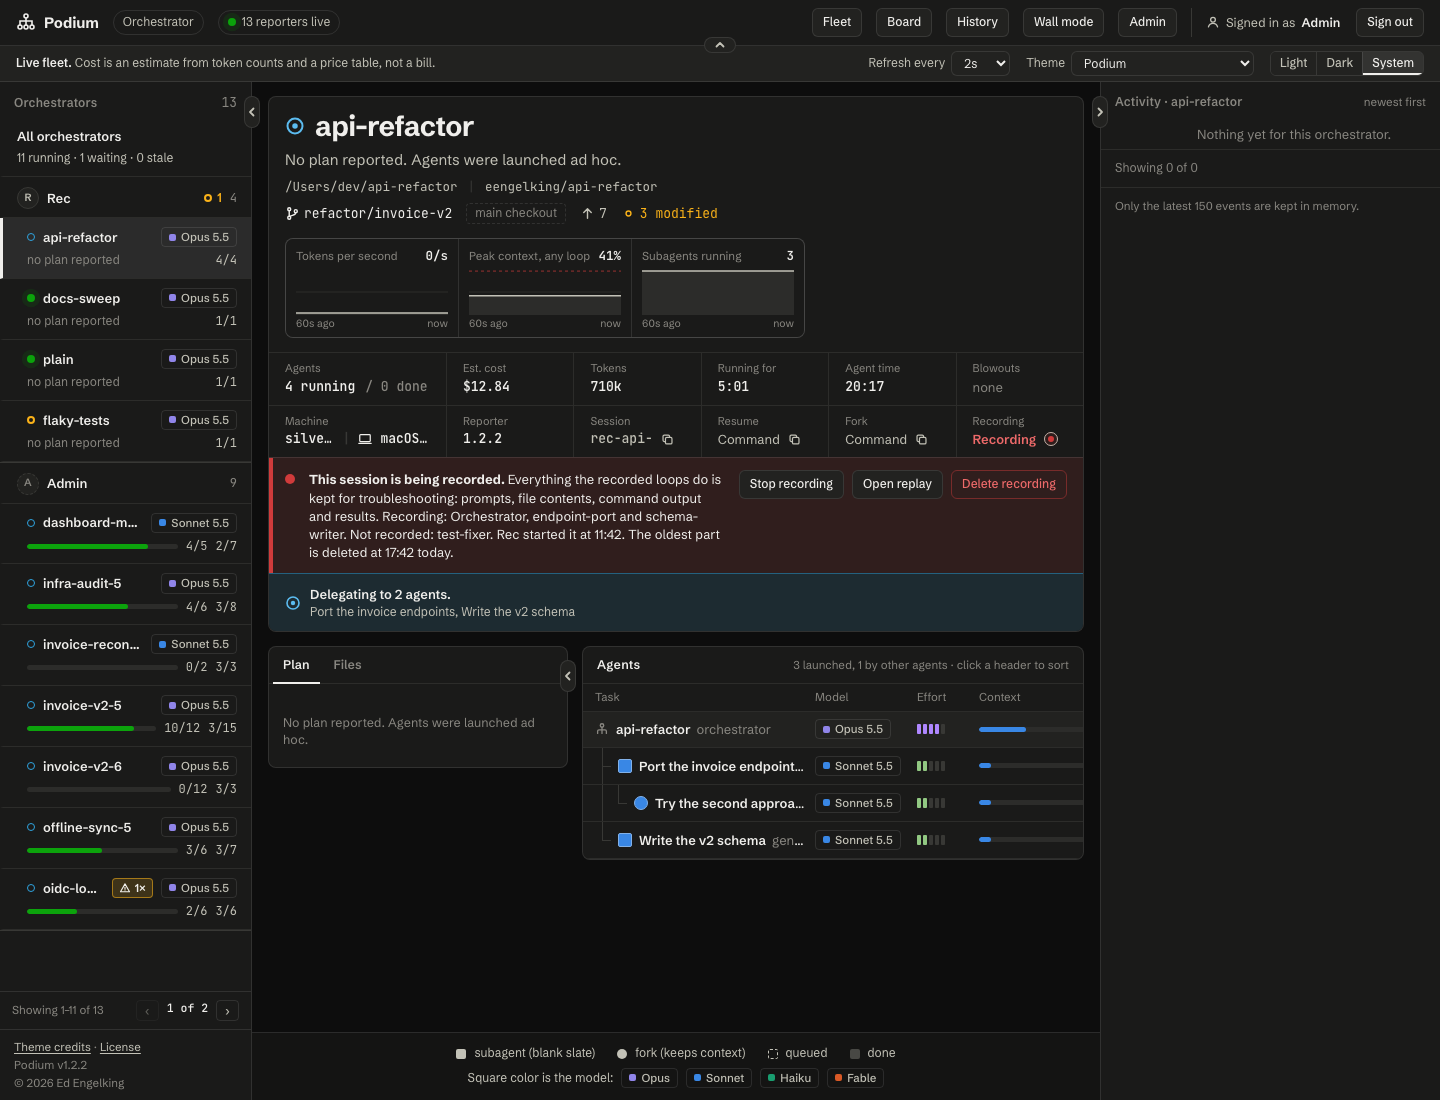1440x1100 pixels.
Task: Click the signed-in user icon
Action: pyautogui.click(x=1213, y=22)
